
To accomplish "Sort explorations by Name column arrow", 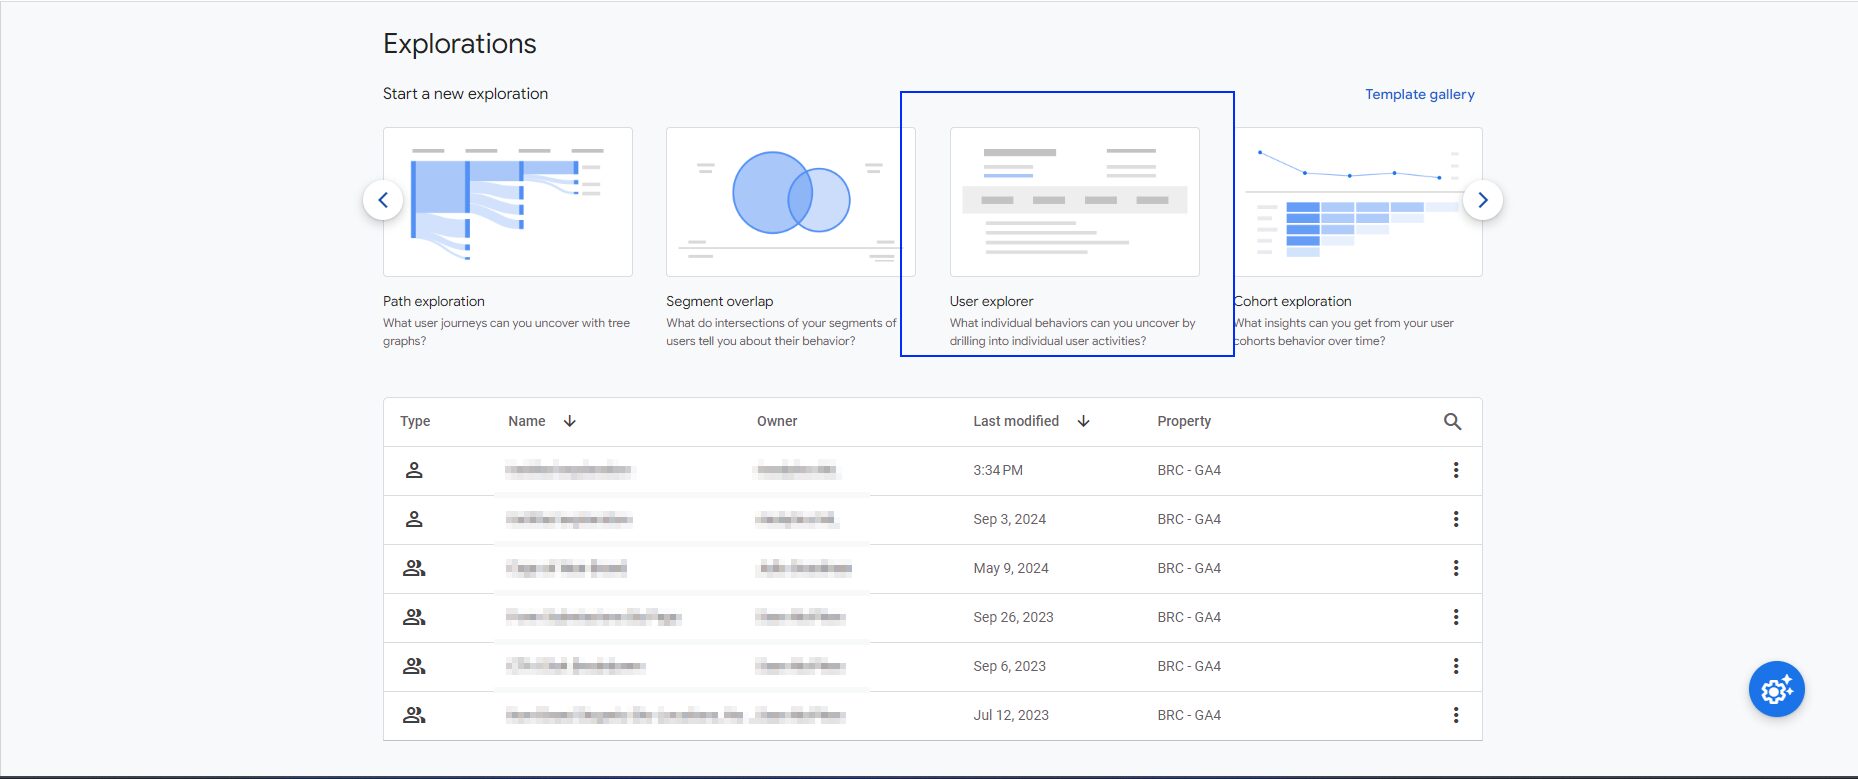I will pos(570,421).
